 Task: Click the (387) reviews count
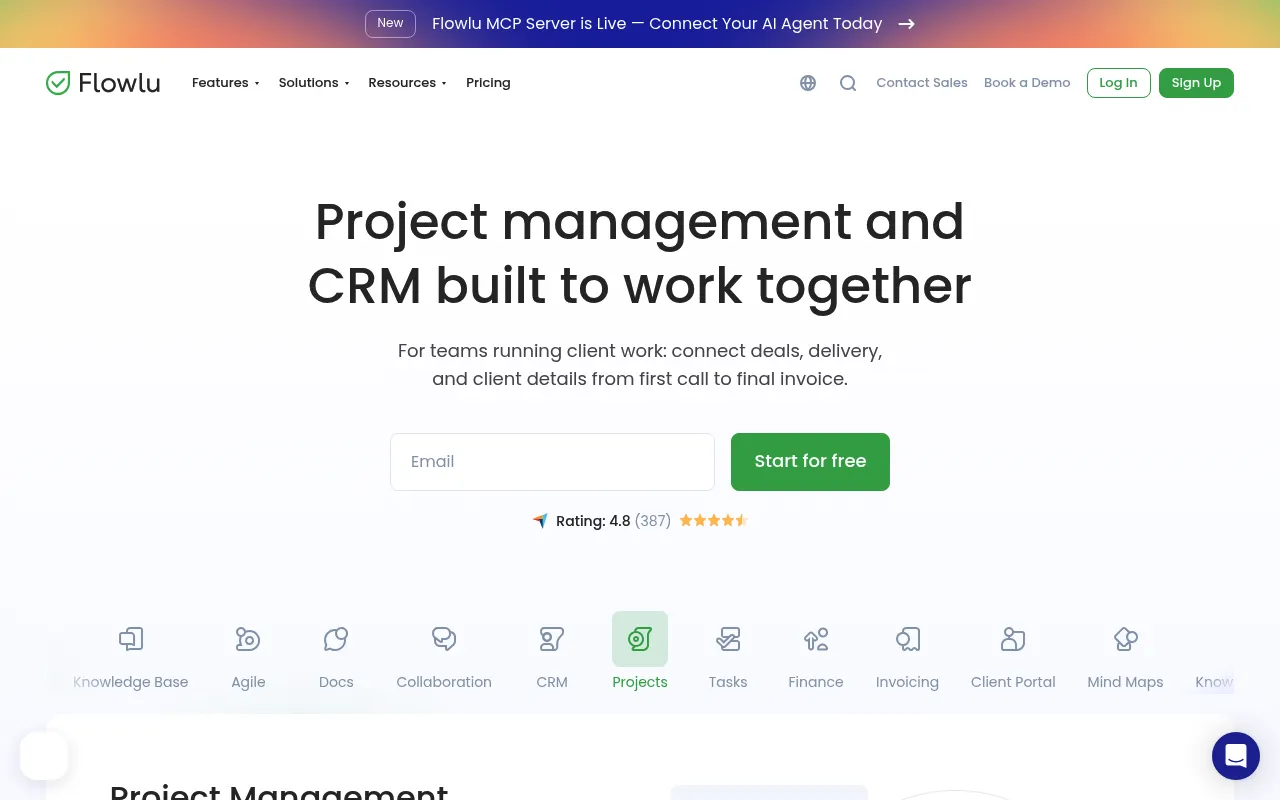tap(653, 521)
